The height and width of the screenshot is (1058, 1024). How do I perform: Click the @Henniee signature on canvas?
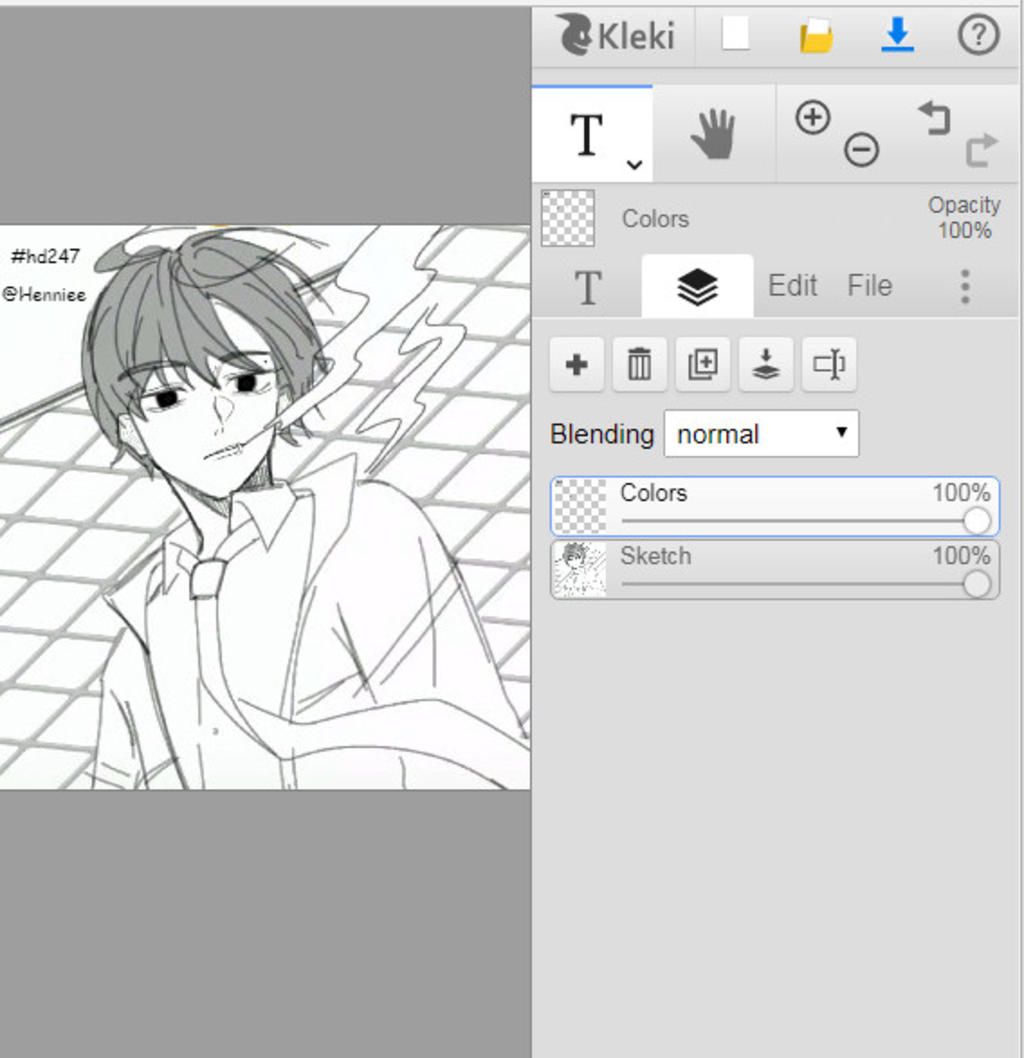click(45, 295)
